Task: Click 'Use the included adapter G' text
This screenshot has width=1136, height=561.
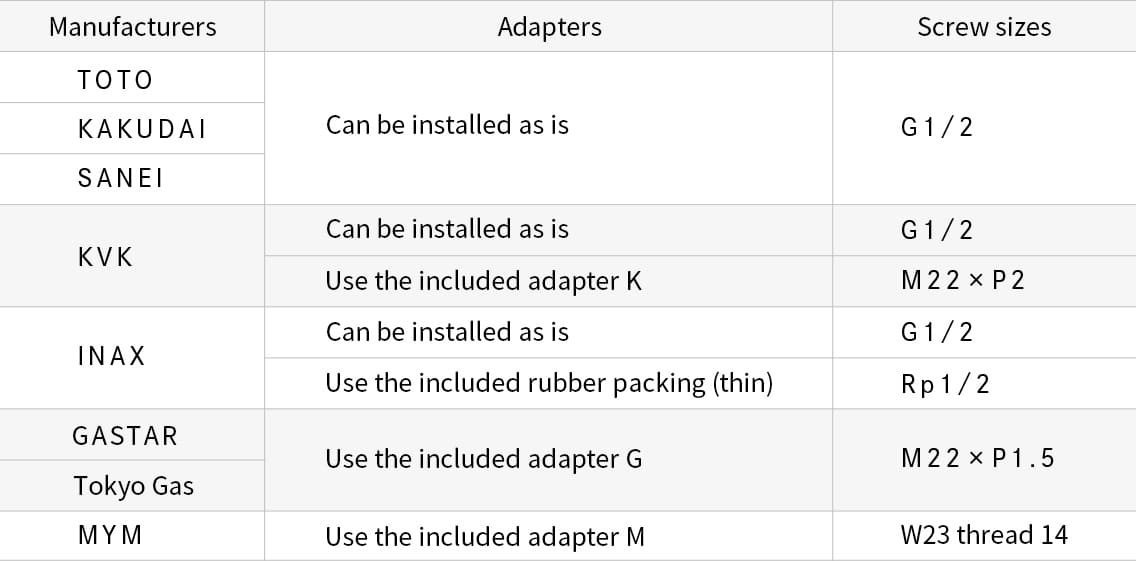Action: (x=483, y=460)
